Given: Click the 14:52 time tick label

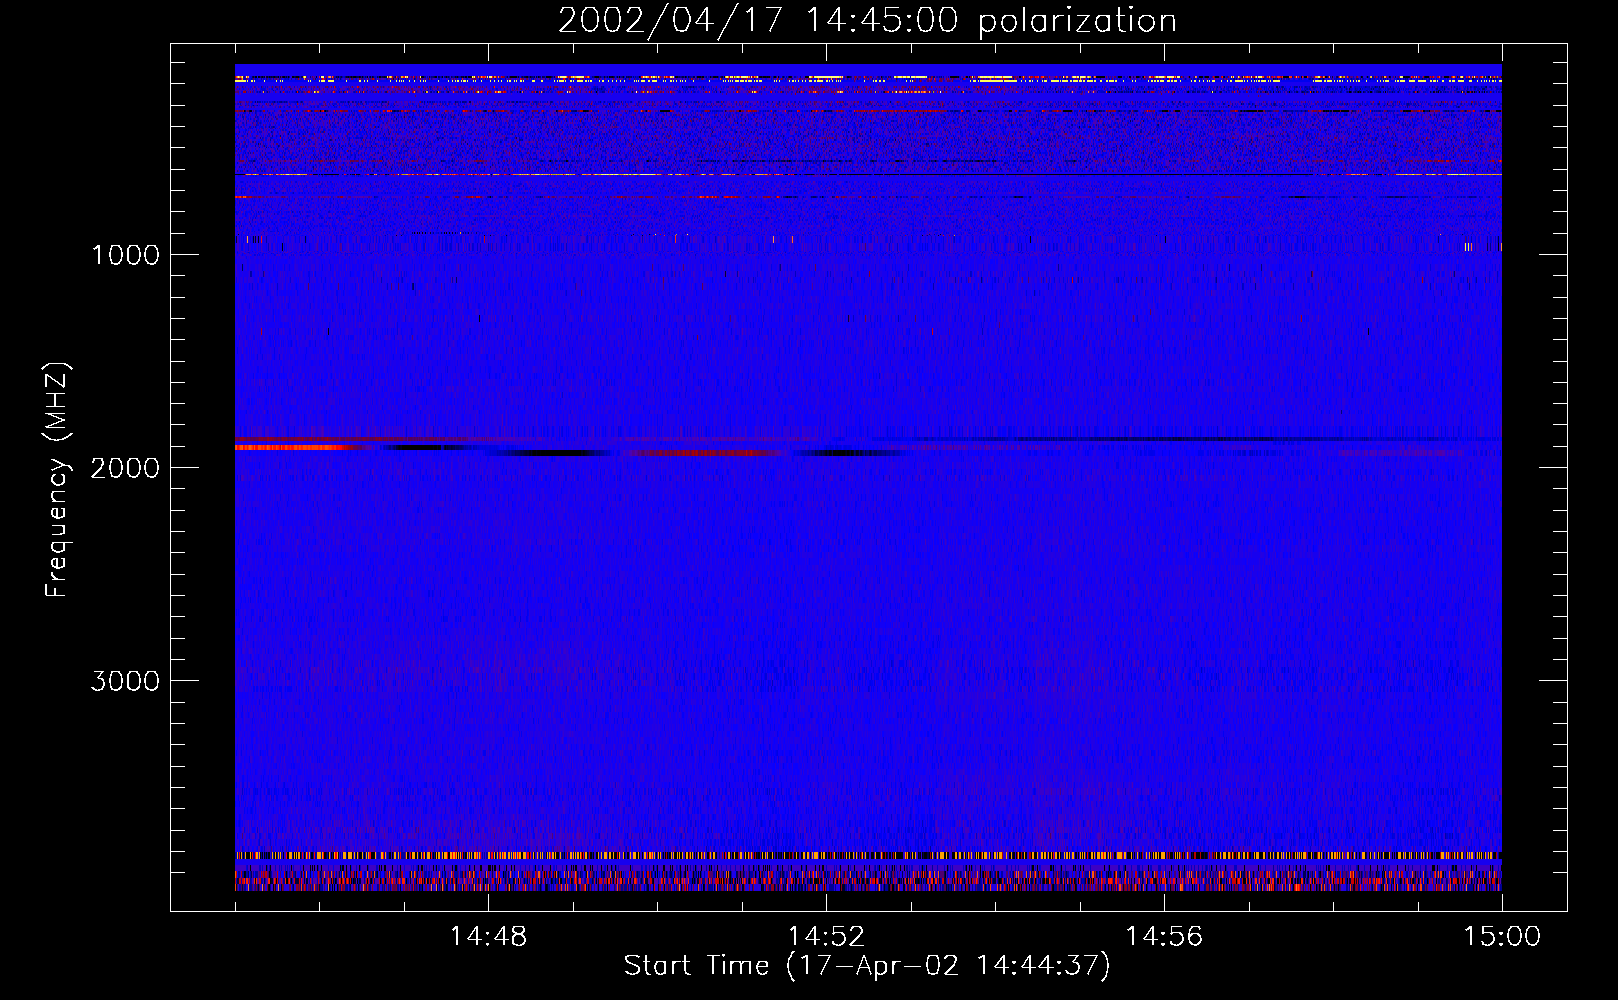Looking at the screenshot, I should pyautogui.click(x=826, y=937).
